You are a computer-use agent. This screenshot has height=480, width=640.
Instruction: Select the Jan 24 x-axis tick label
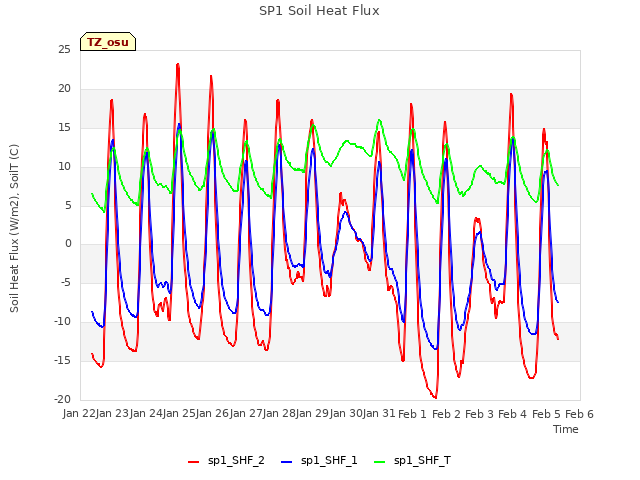146,414
